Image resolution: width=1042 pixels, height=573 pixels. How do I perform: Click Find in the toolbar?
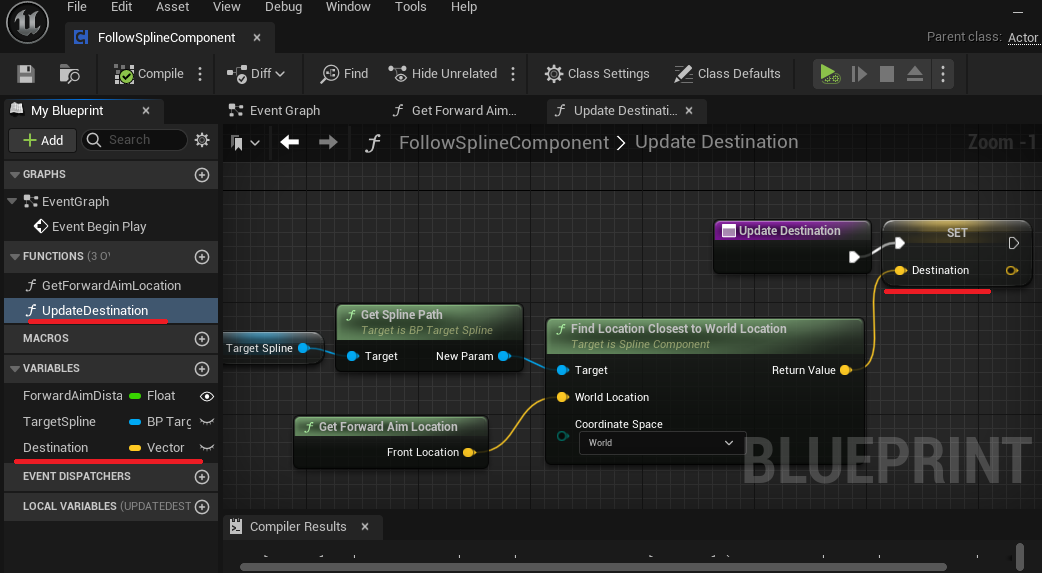click(344, 74)
